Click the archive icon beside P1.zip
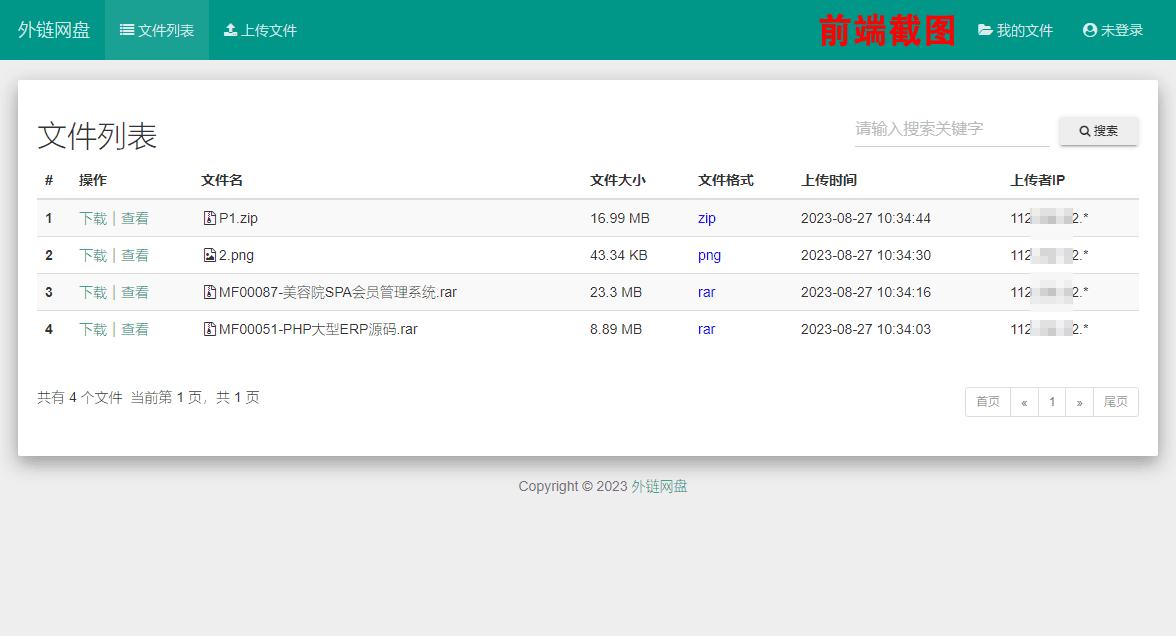Viewport: 1176px width, 636px height. [210, 218]
